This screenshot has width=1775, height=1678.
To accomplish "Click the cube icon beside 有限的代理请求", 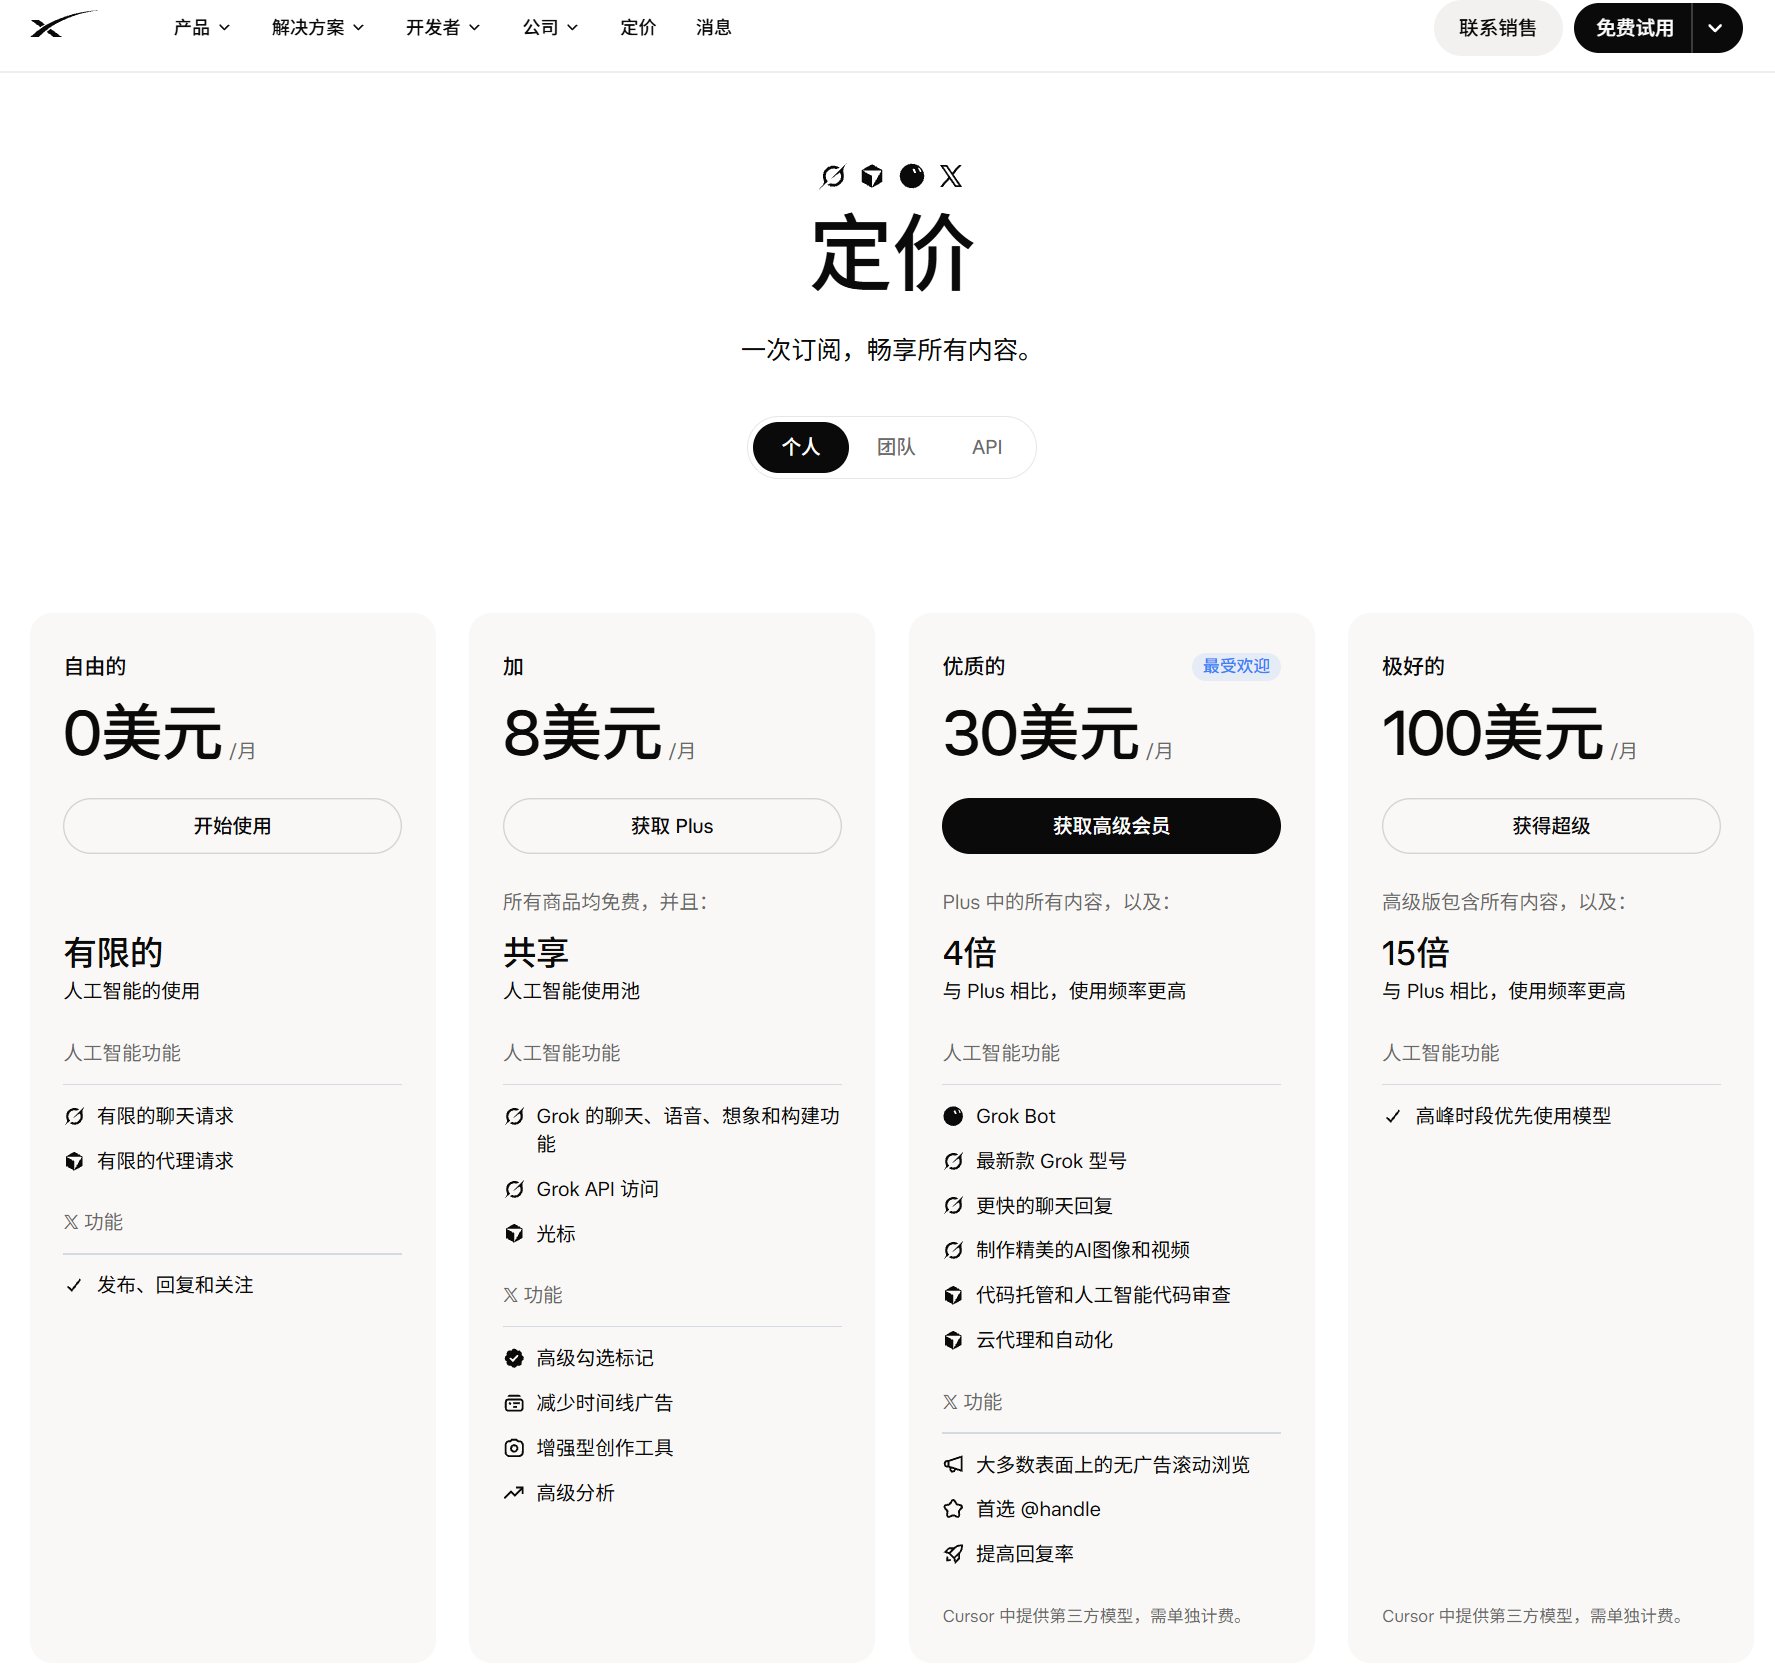I will coord(74,1161).
